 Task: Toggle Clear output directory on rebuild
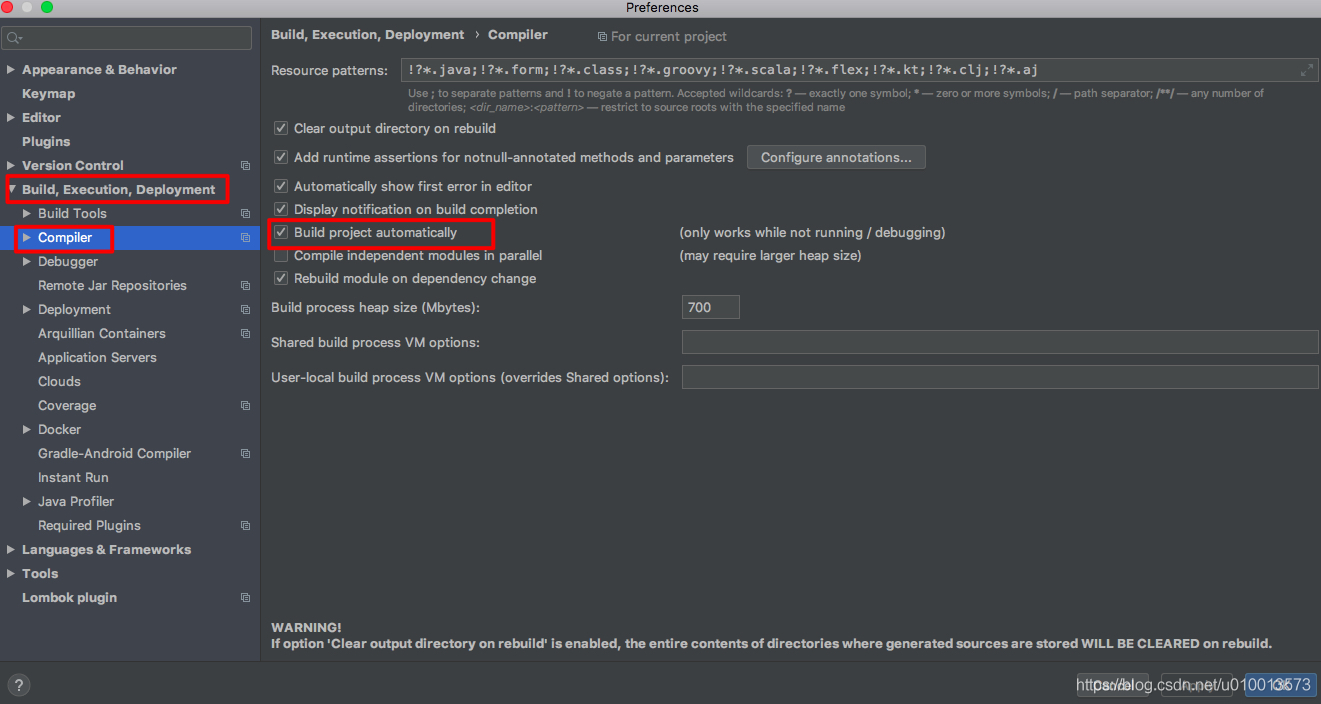click(x=281, y=128)
